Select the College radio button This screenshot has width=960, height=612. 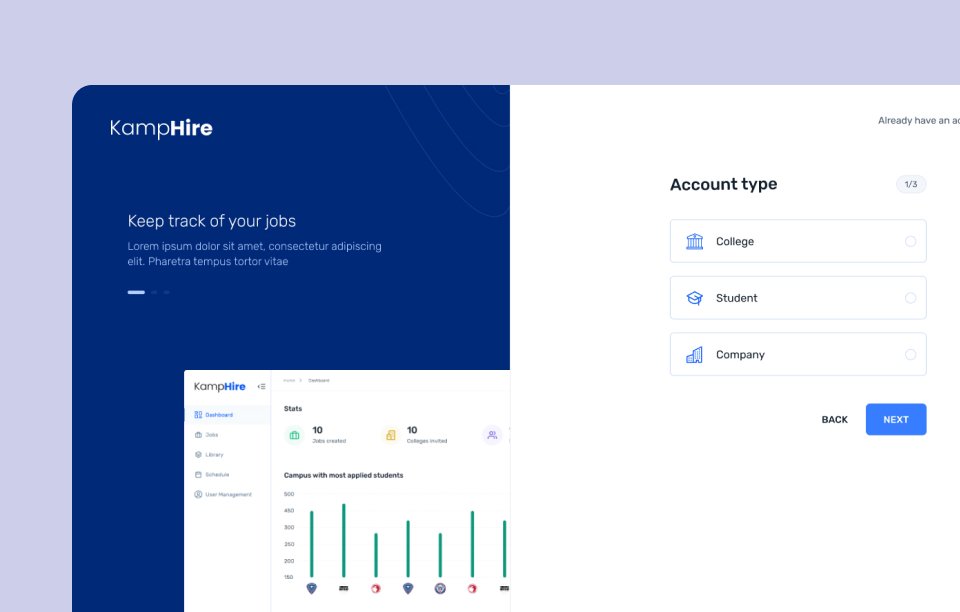coord(910,241)
